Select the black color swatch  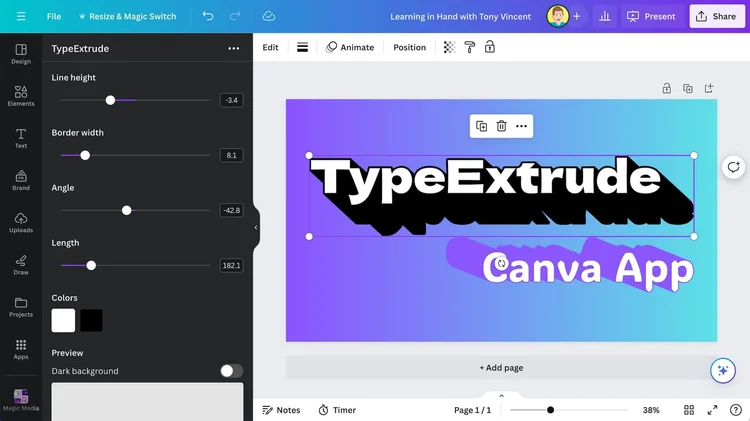click(91, 320)
